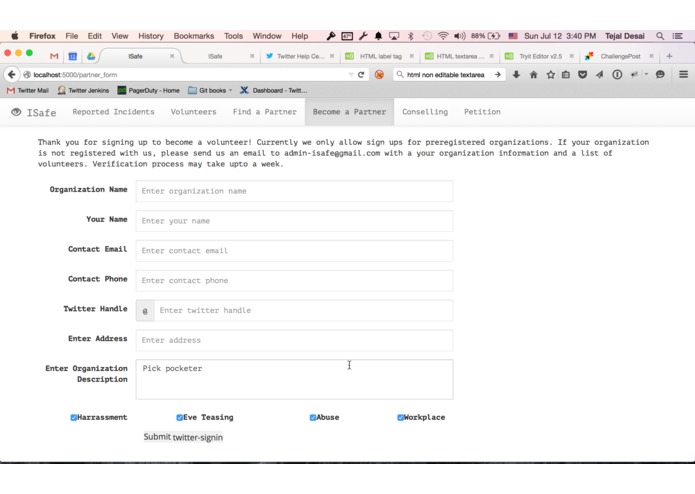This screenshot has width=695, height=494.
Task: Click into the Organization Description textarea
Action: (x=294, y=380)
